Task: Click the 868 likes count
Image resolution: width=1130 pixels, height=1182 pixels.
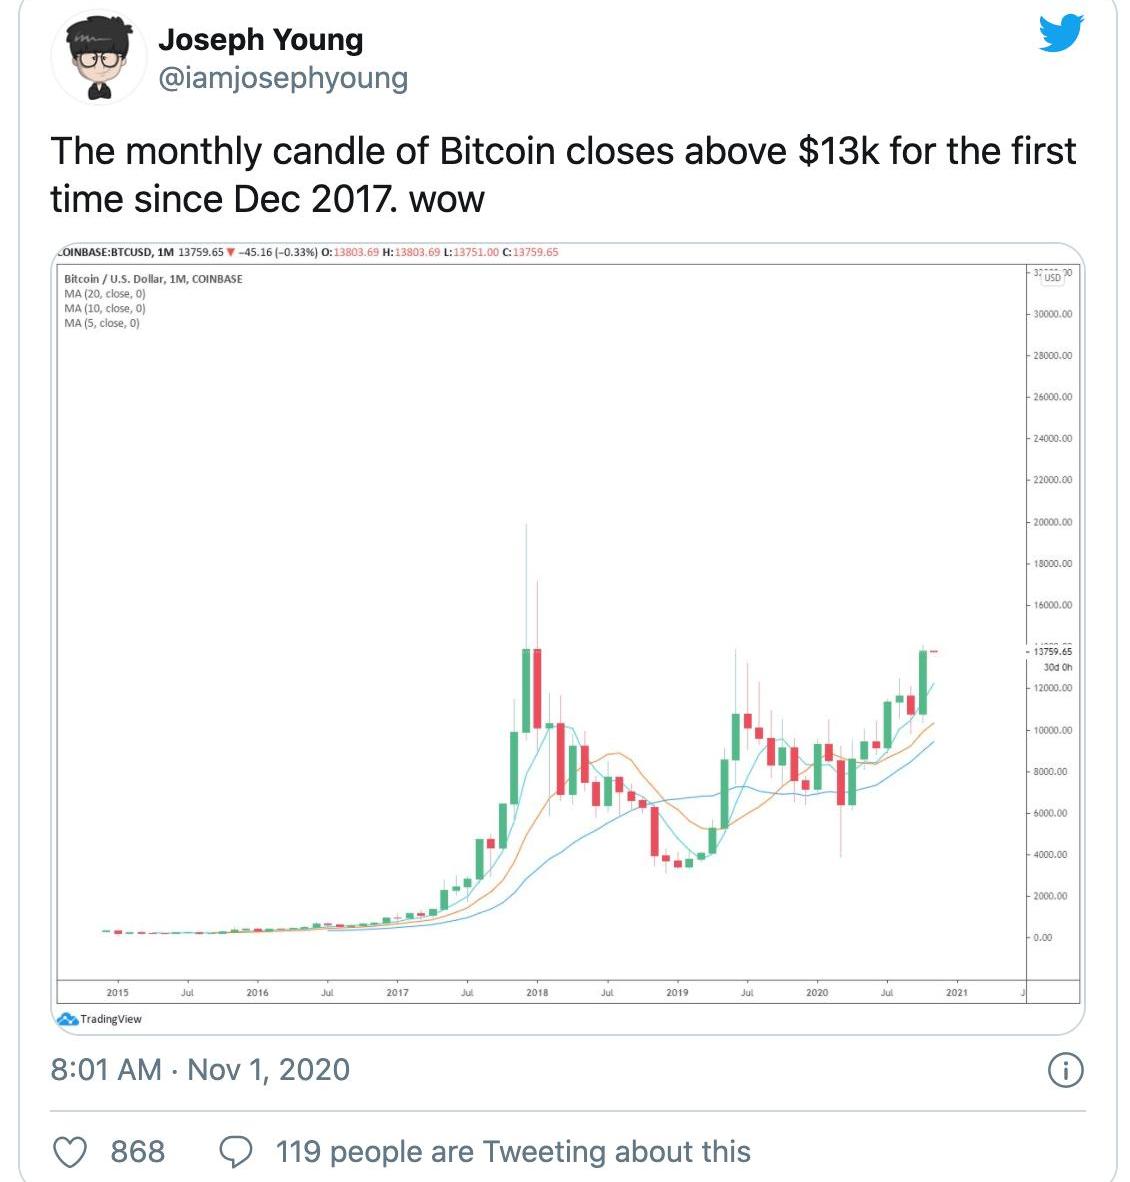Action: pyautogui.click(x=137, y=1152)
